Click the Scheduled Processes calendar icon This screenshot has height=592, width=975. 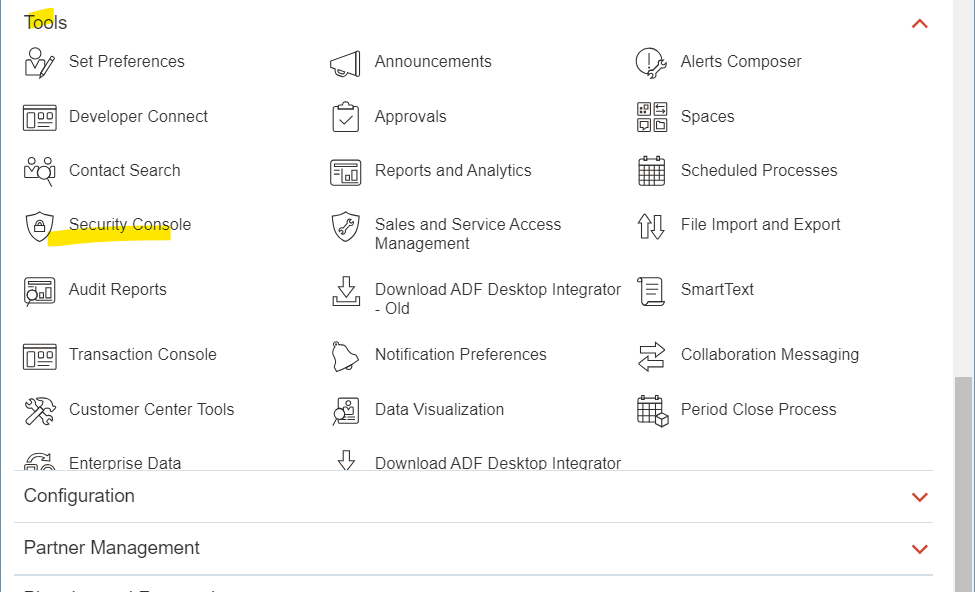point(651,171)
